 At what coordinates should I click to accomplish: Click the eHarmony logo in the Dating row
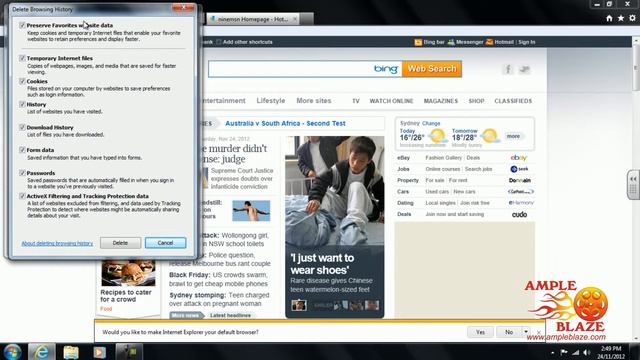click(x=521, y=203)
